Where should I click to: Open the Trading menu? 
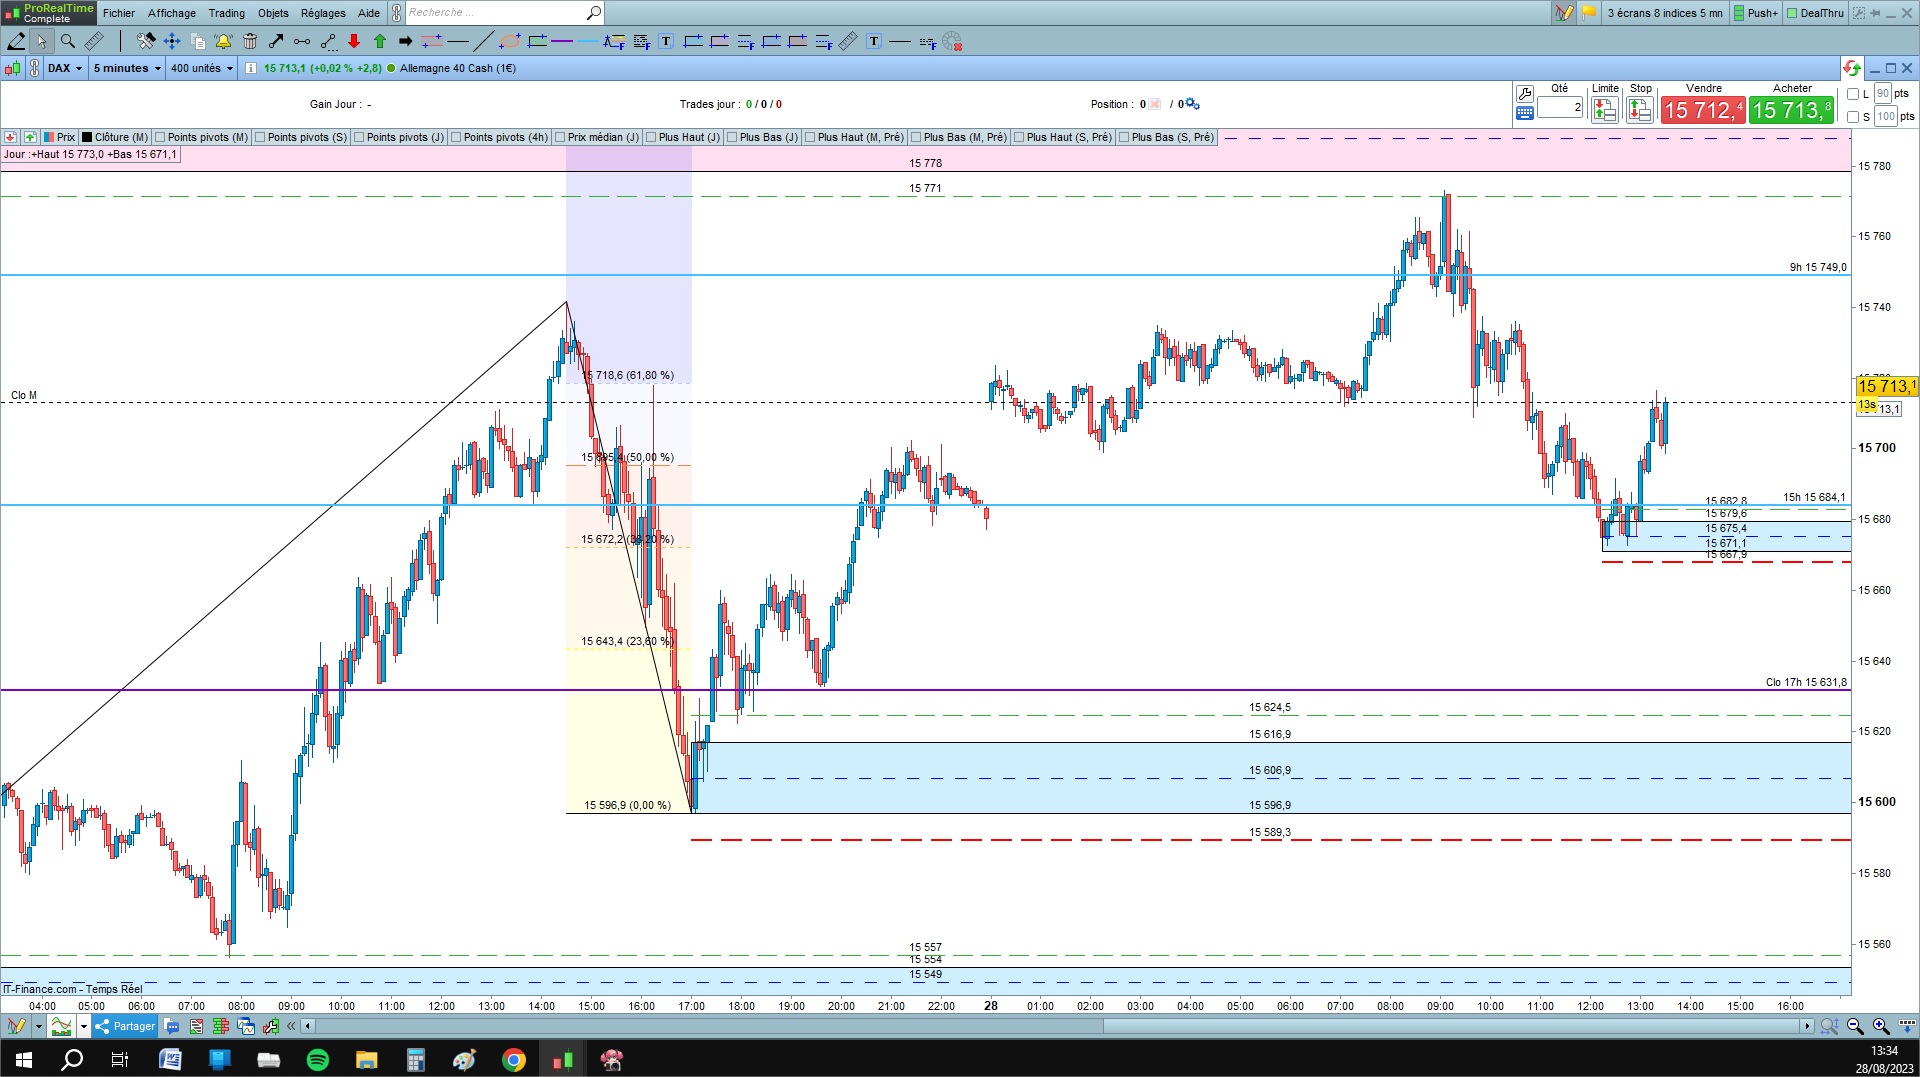pyautogui.click(x=226, y=13)
